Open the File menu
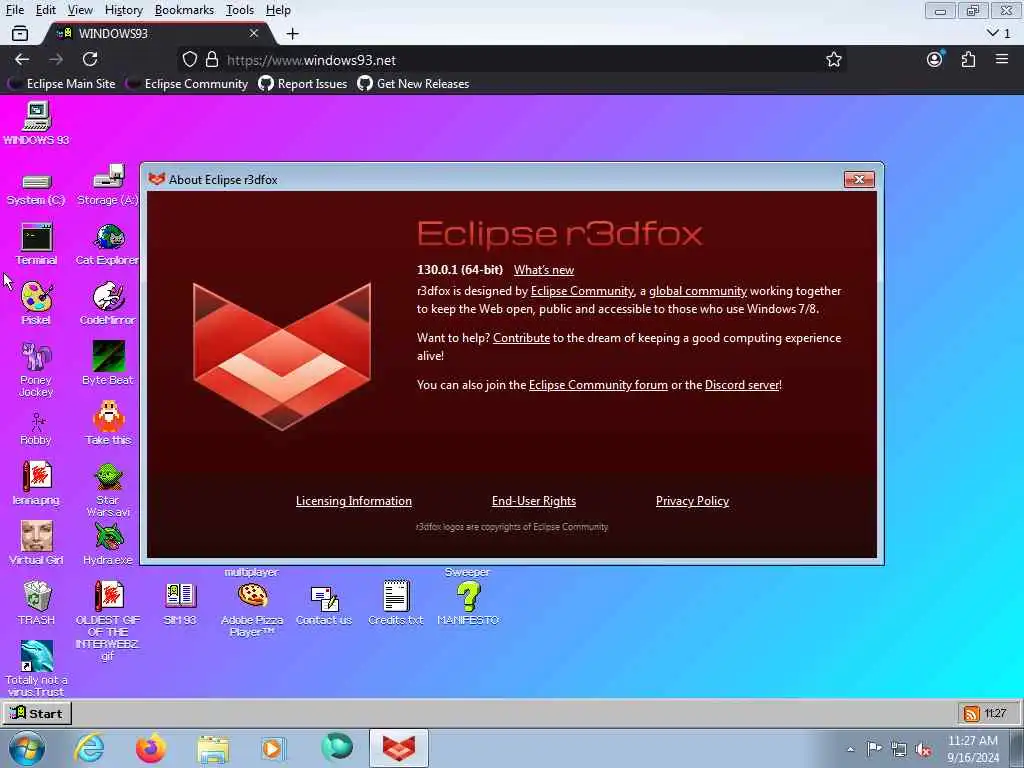The width and height of the screenshot is (1024, 768). coord(14,10)
